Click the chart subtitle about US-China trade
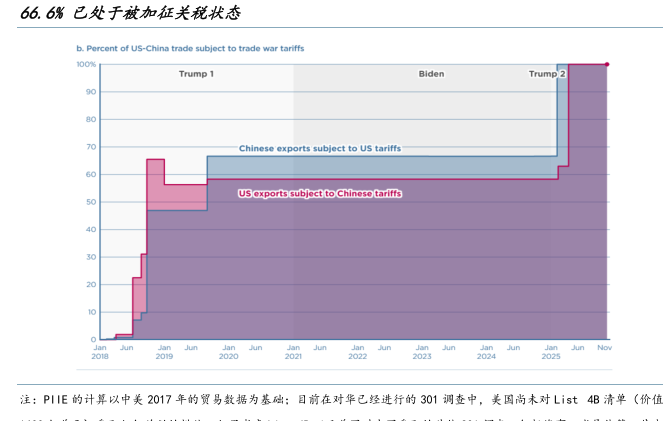 [x=190, y=48]
